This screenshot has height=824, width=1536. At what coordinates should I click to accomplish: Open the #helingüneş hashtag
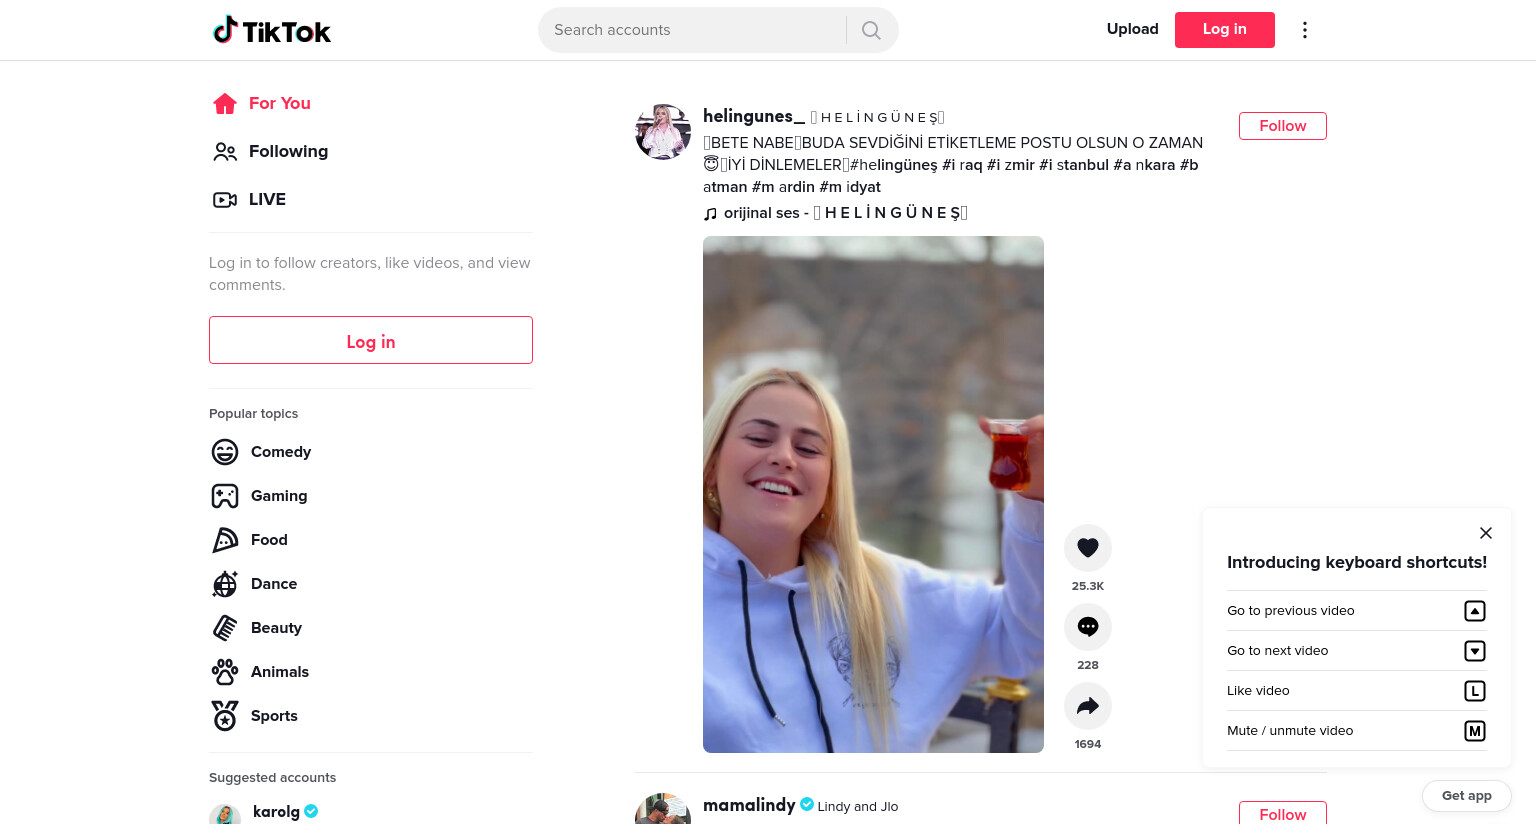coord(894,165)
